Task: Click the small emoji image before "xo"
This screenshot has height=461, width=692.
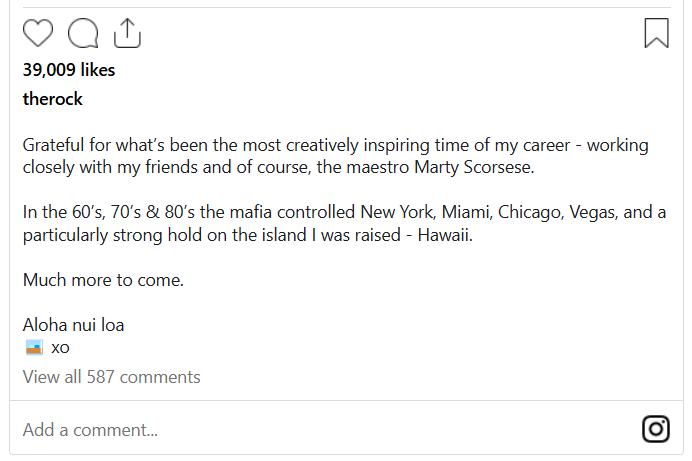Action: coord(34,348)
